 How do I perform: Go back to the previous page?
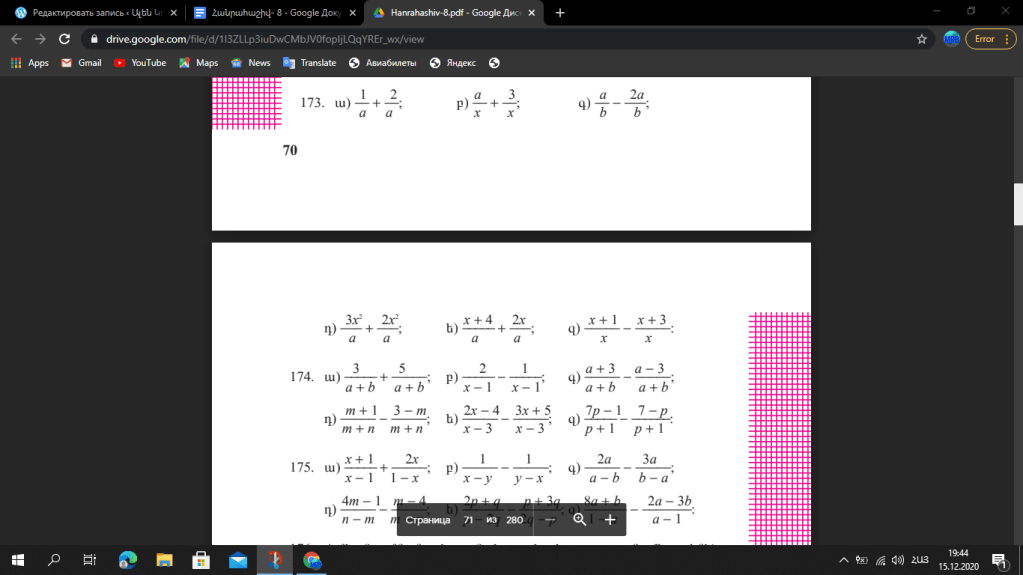click(15, 39)
